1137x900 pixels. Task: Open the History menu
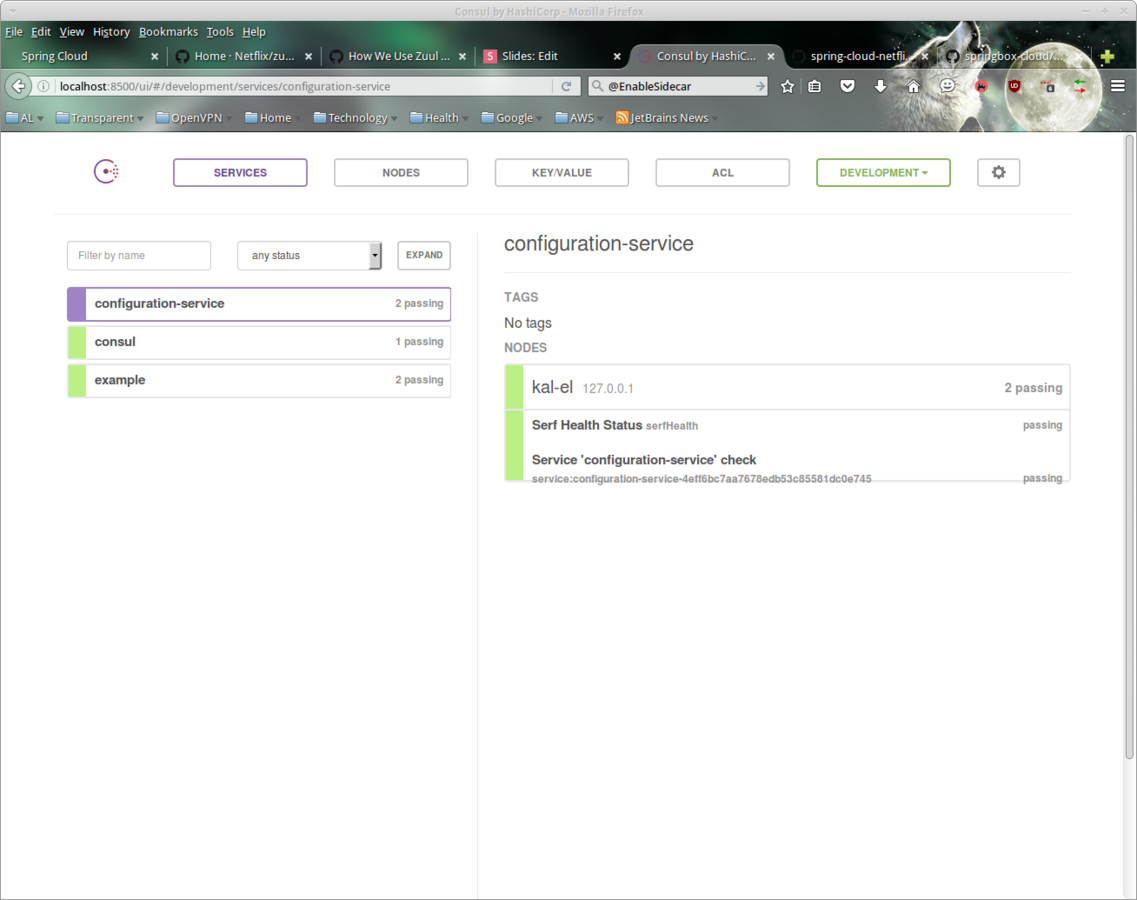(x=111, y=32)
